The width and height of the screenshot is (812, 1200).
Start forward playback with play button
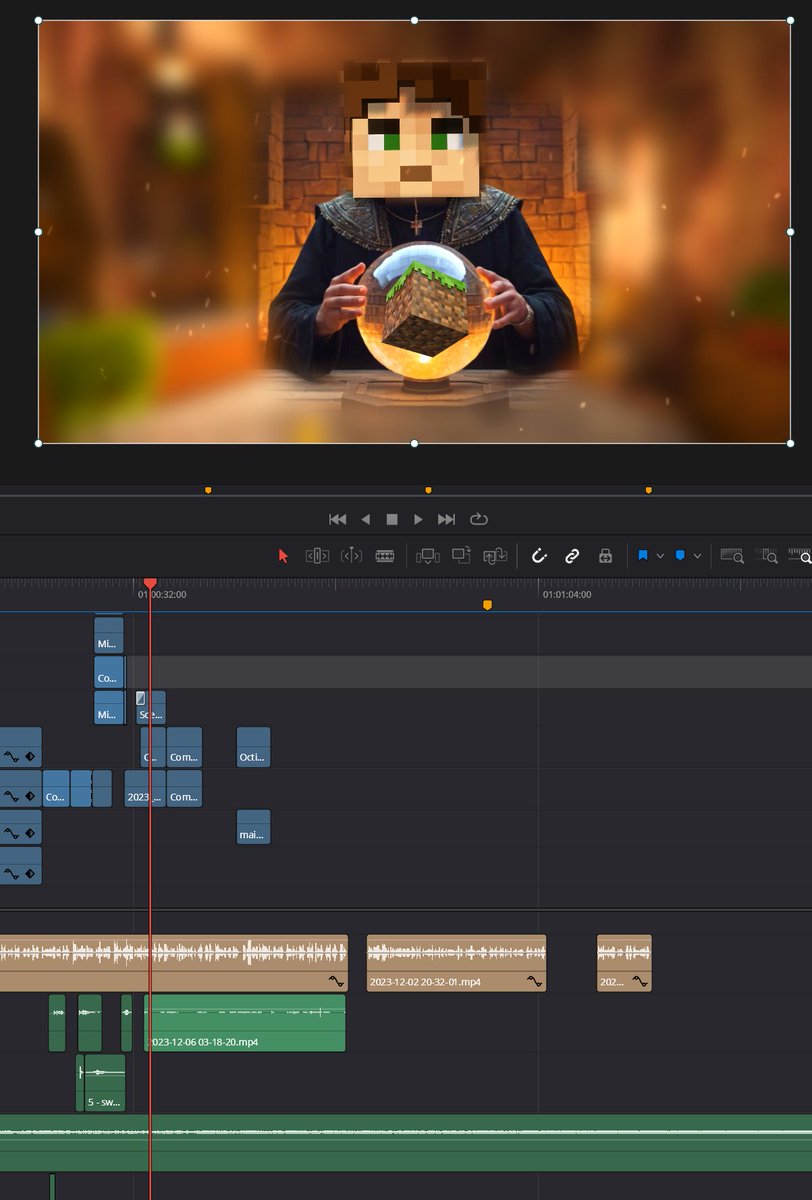419,519
